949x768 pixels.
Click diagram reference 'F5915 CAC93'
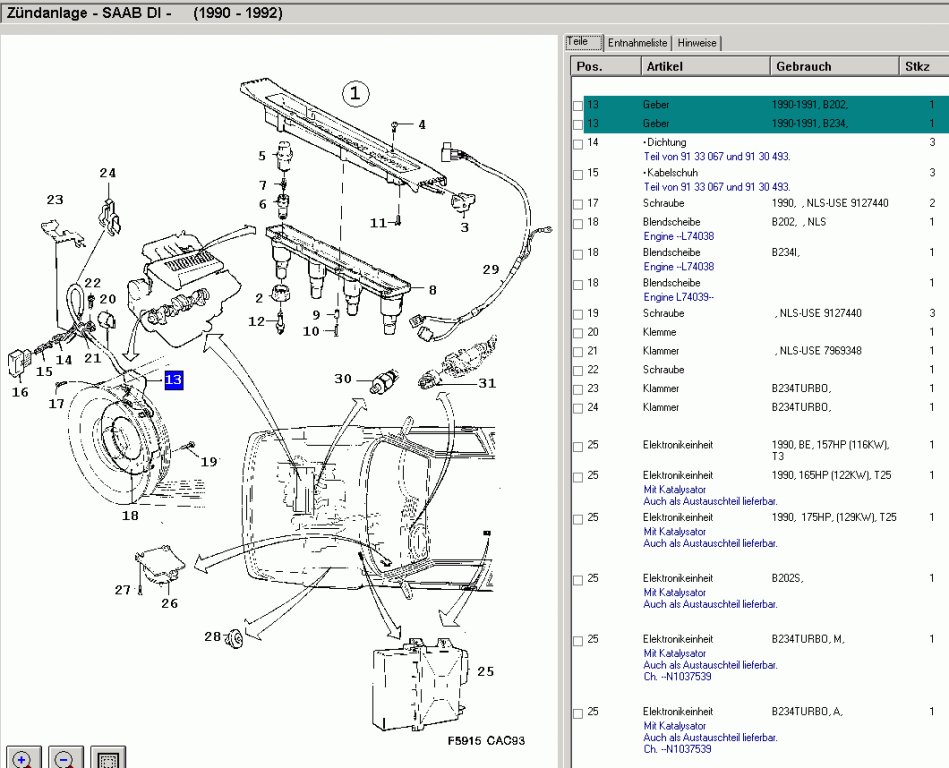(486, 741)
